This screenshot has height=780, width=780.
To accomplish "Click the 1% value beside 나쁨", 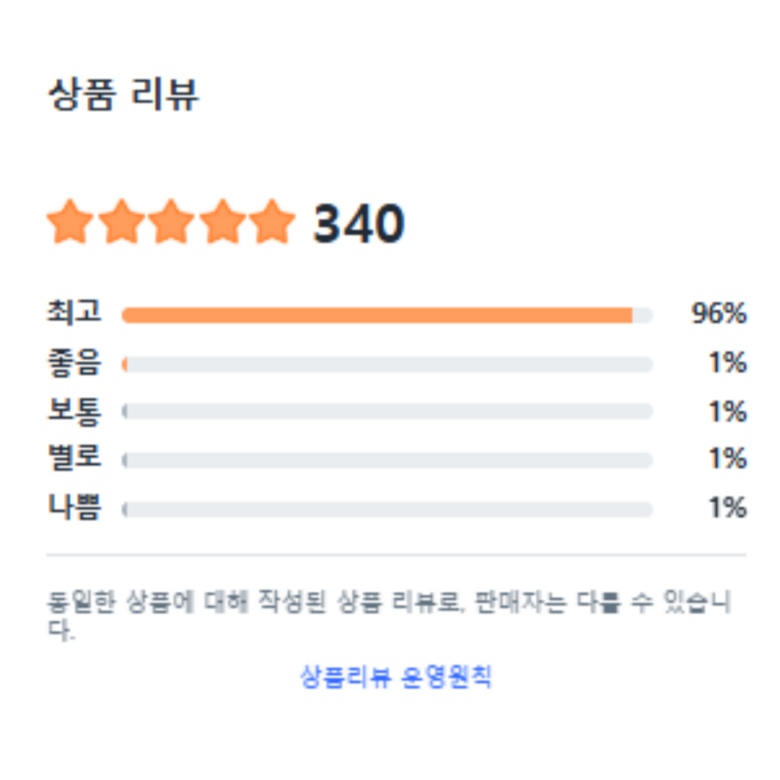I will 727,508.
